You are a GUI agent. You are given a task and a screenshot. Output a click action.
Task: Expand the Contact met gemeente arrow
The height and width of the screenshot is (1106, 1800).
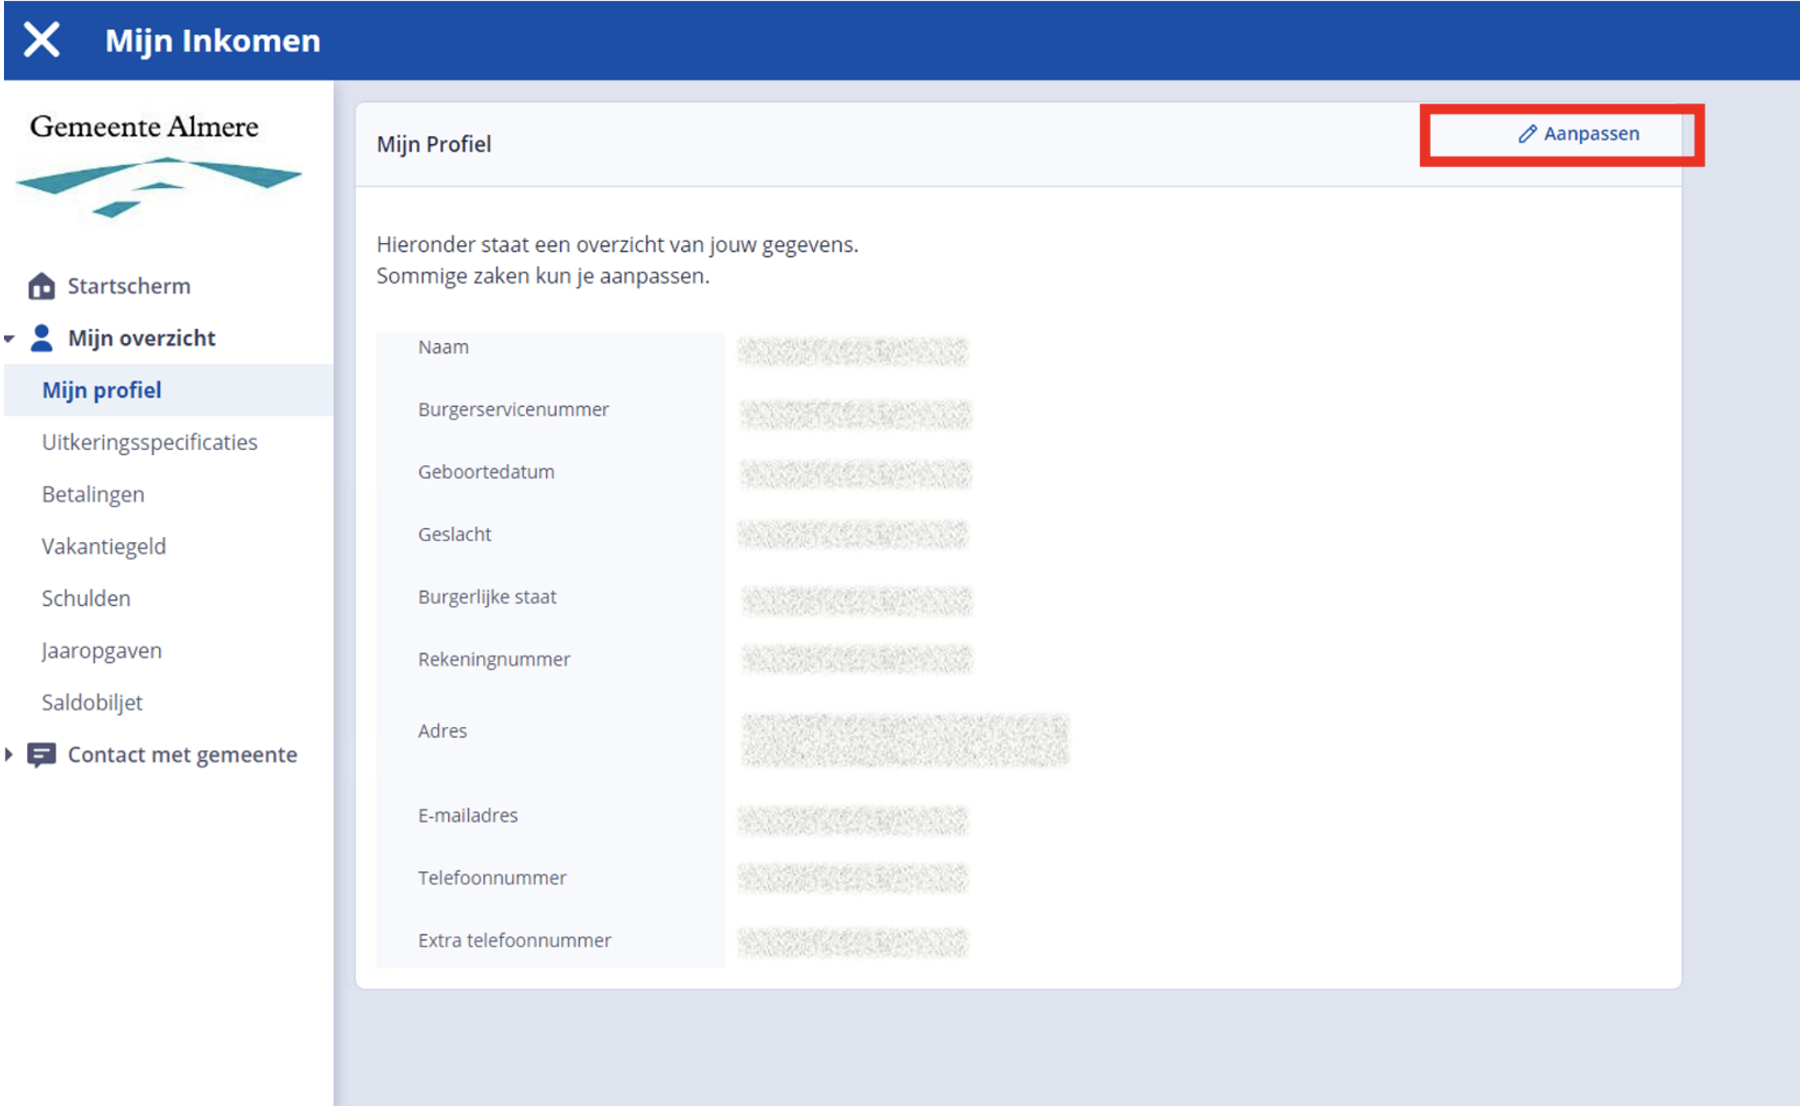(10, 755)
